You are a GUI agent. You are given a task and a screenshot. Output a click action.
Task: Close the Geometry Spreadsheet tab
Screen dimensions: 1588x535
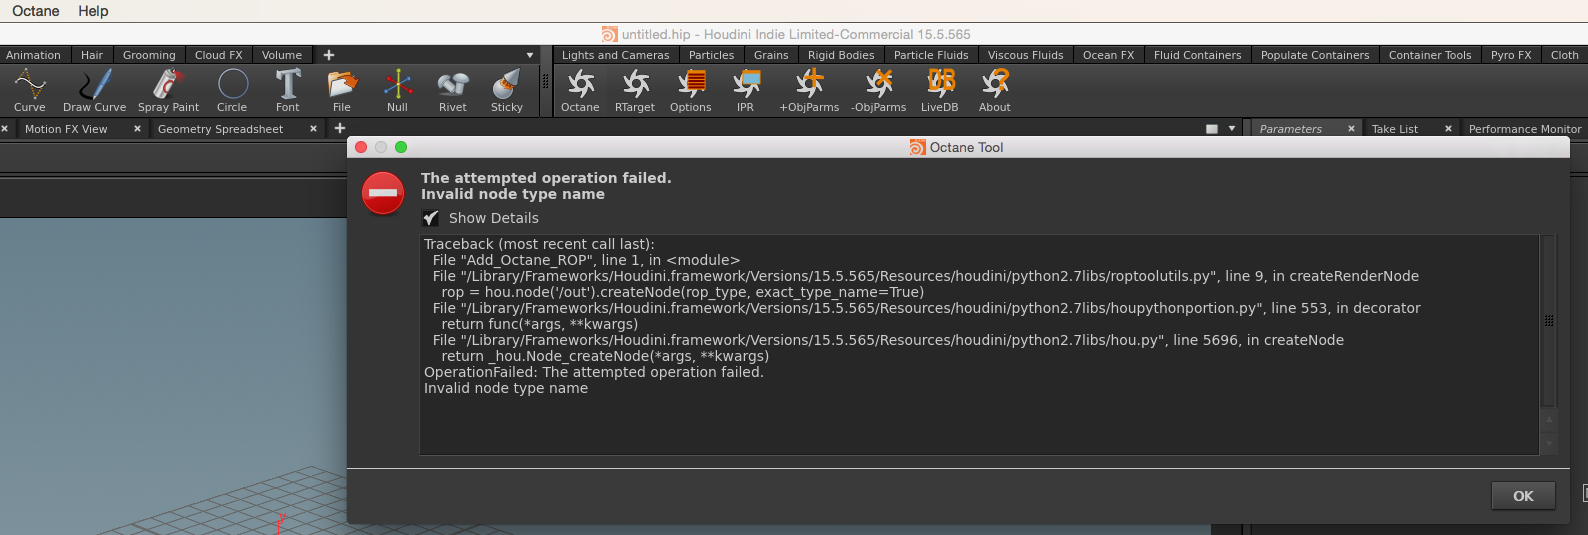click(313, 129)
